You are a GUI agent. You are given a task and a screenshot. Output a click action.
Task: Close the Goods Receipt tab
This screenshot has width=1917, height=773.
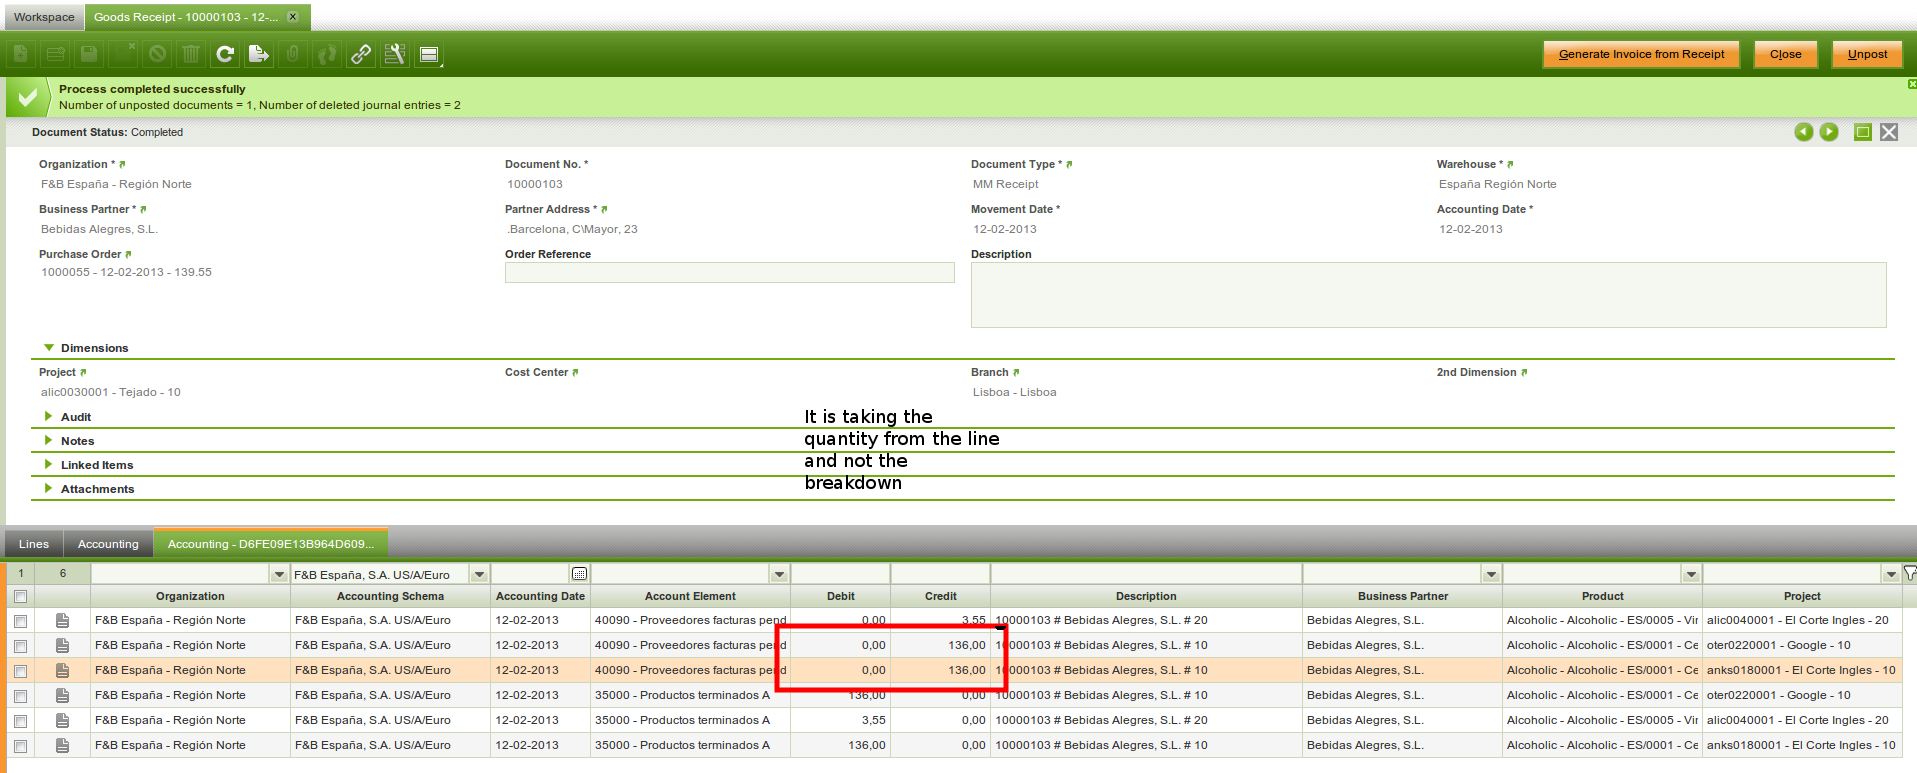293,17
